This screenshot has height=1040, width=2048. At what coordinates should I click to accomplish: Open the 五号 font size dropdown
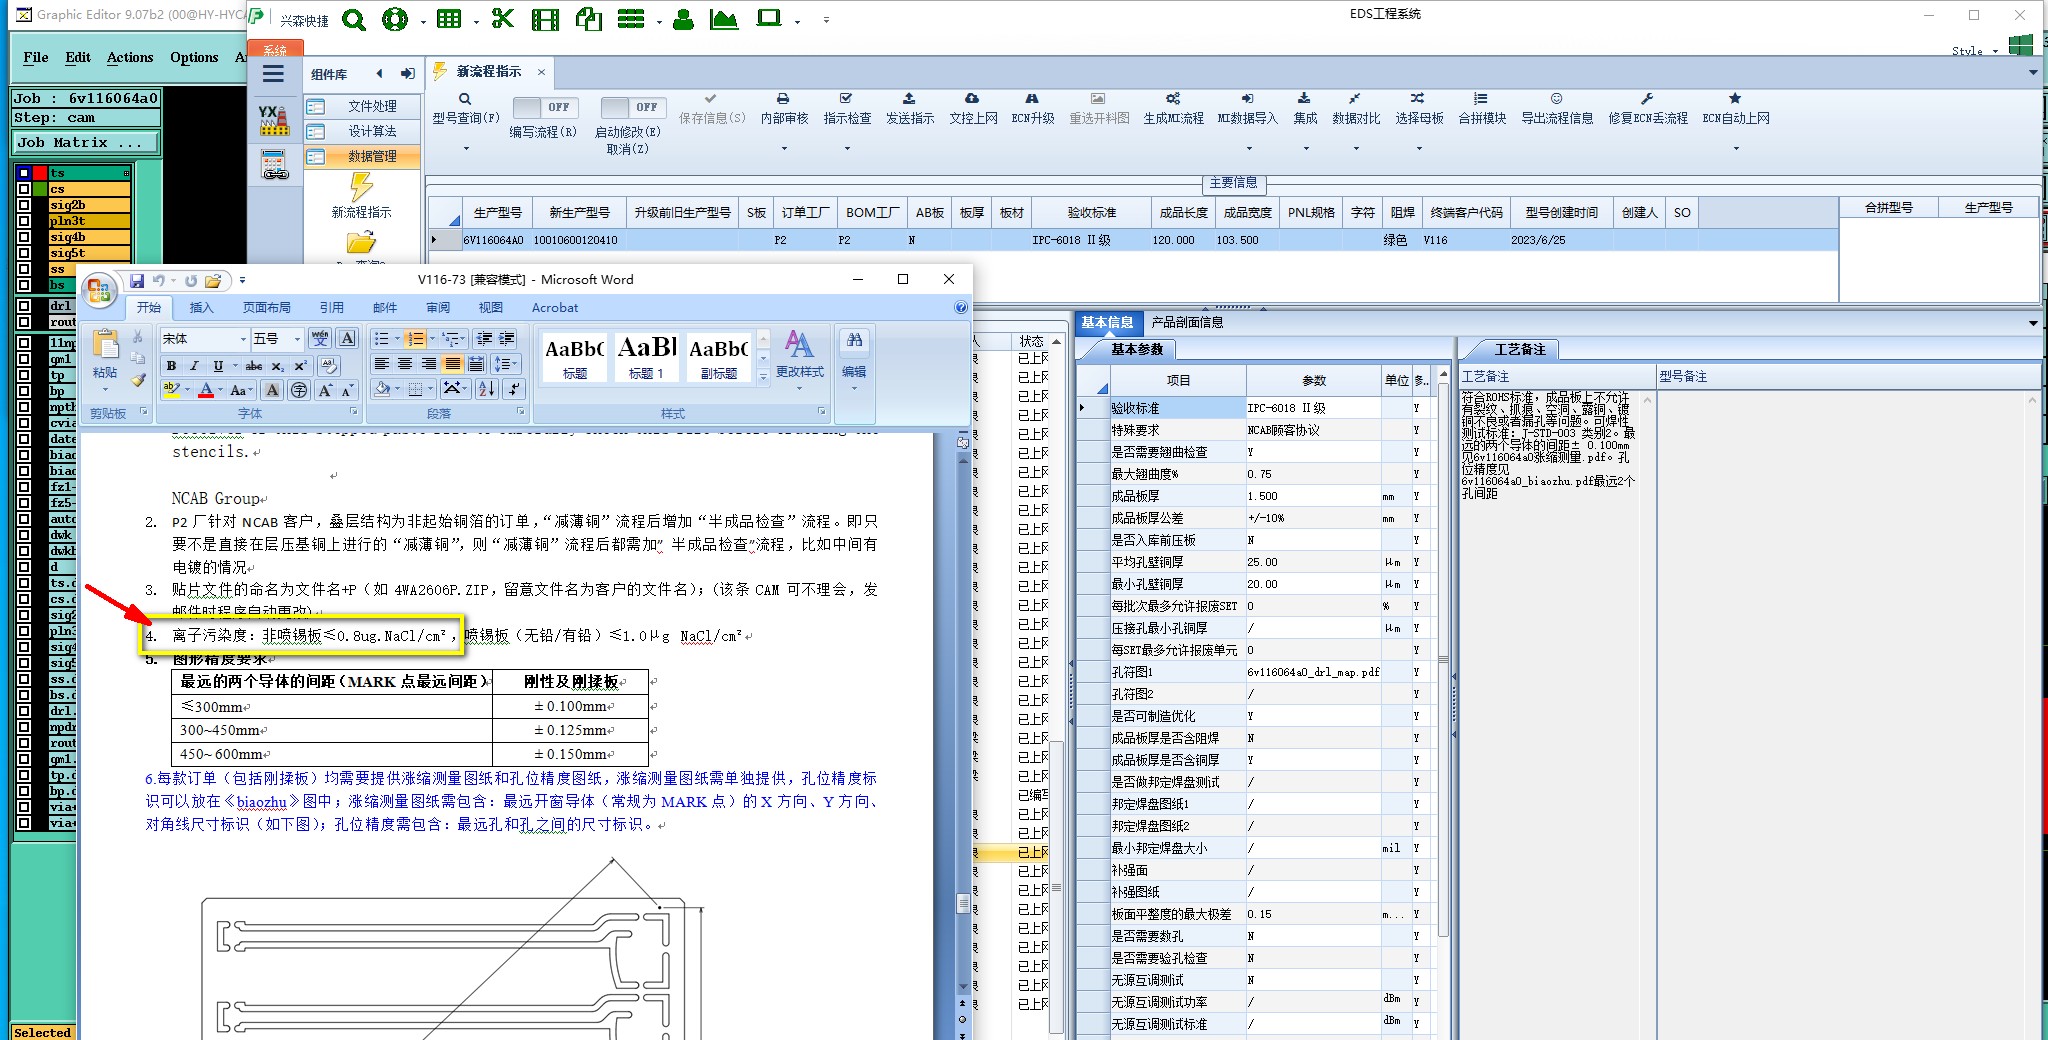pyautogui.click(x=297, y=339)
